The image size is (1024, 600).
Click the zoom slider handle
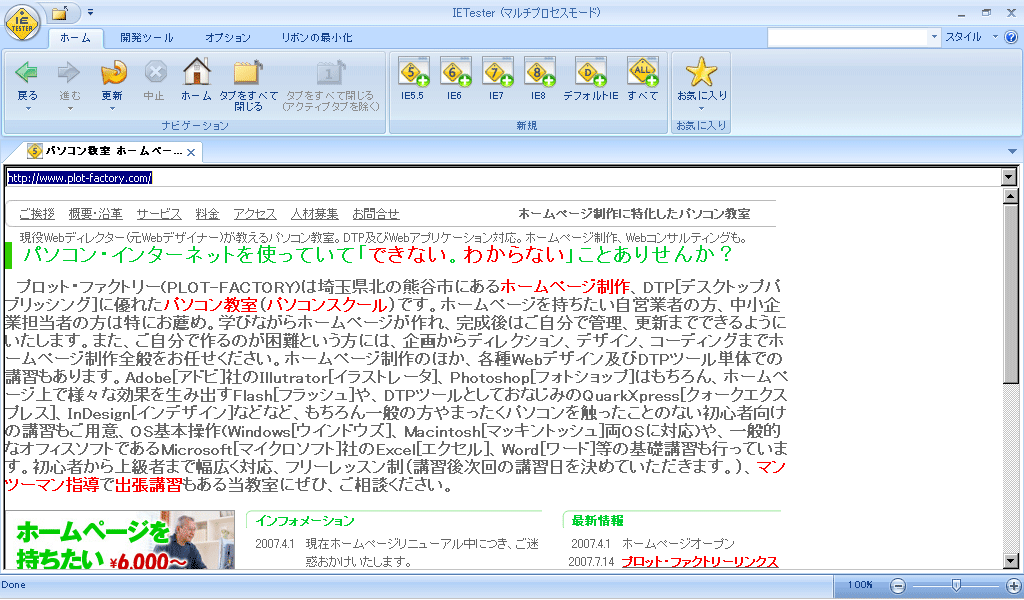click(x=956, y=586)
